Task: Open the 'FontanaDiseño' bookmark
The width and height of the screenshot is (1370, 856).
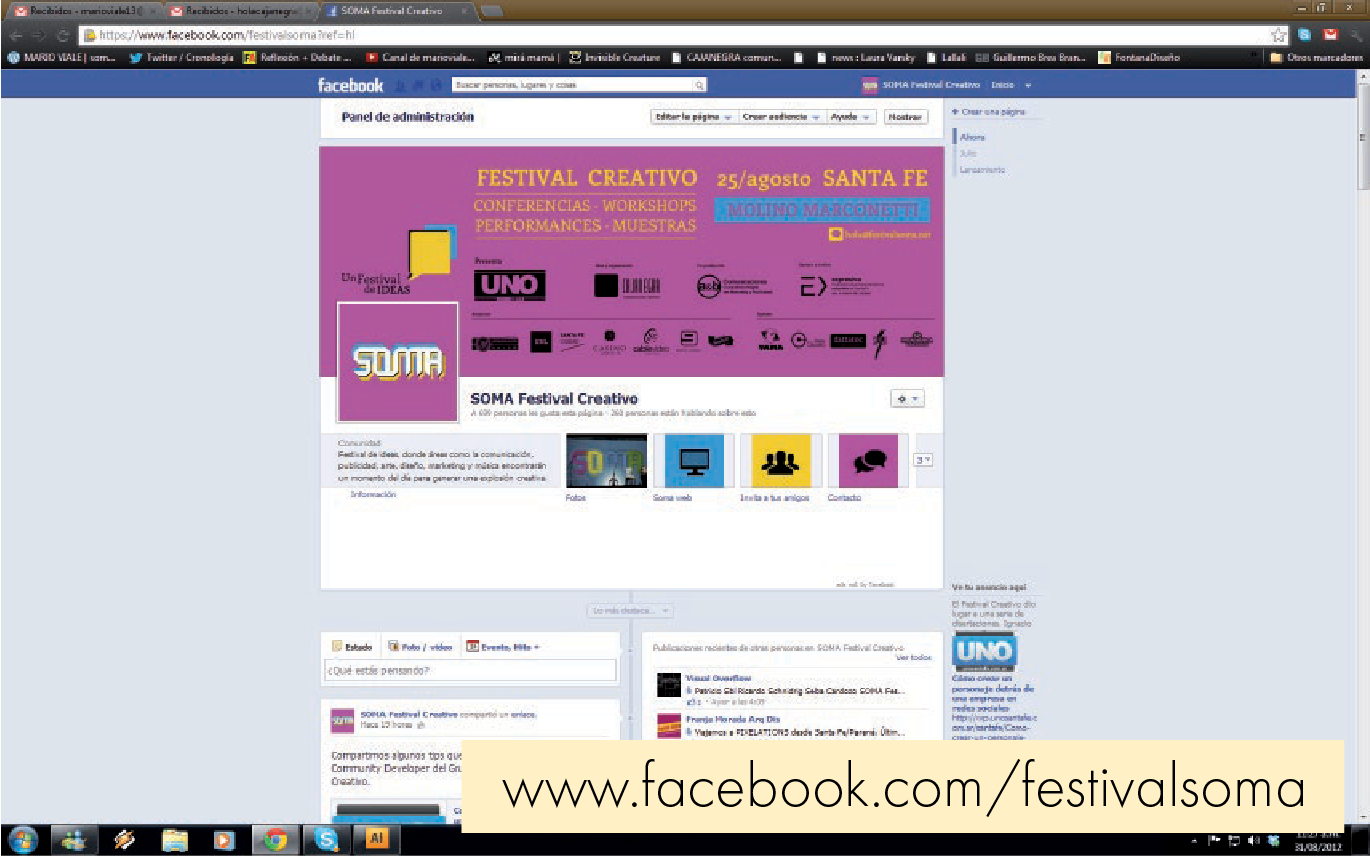Action: click(x=1140, y=58)
